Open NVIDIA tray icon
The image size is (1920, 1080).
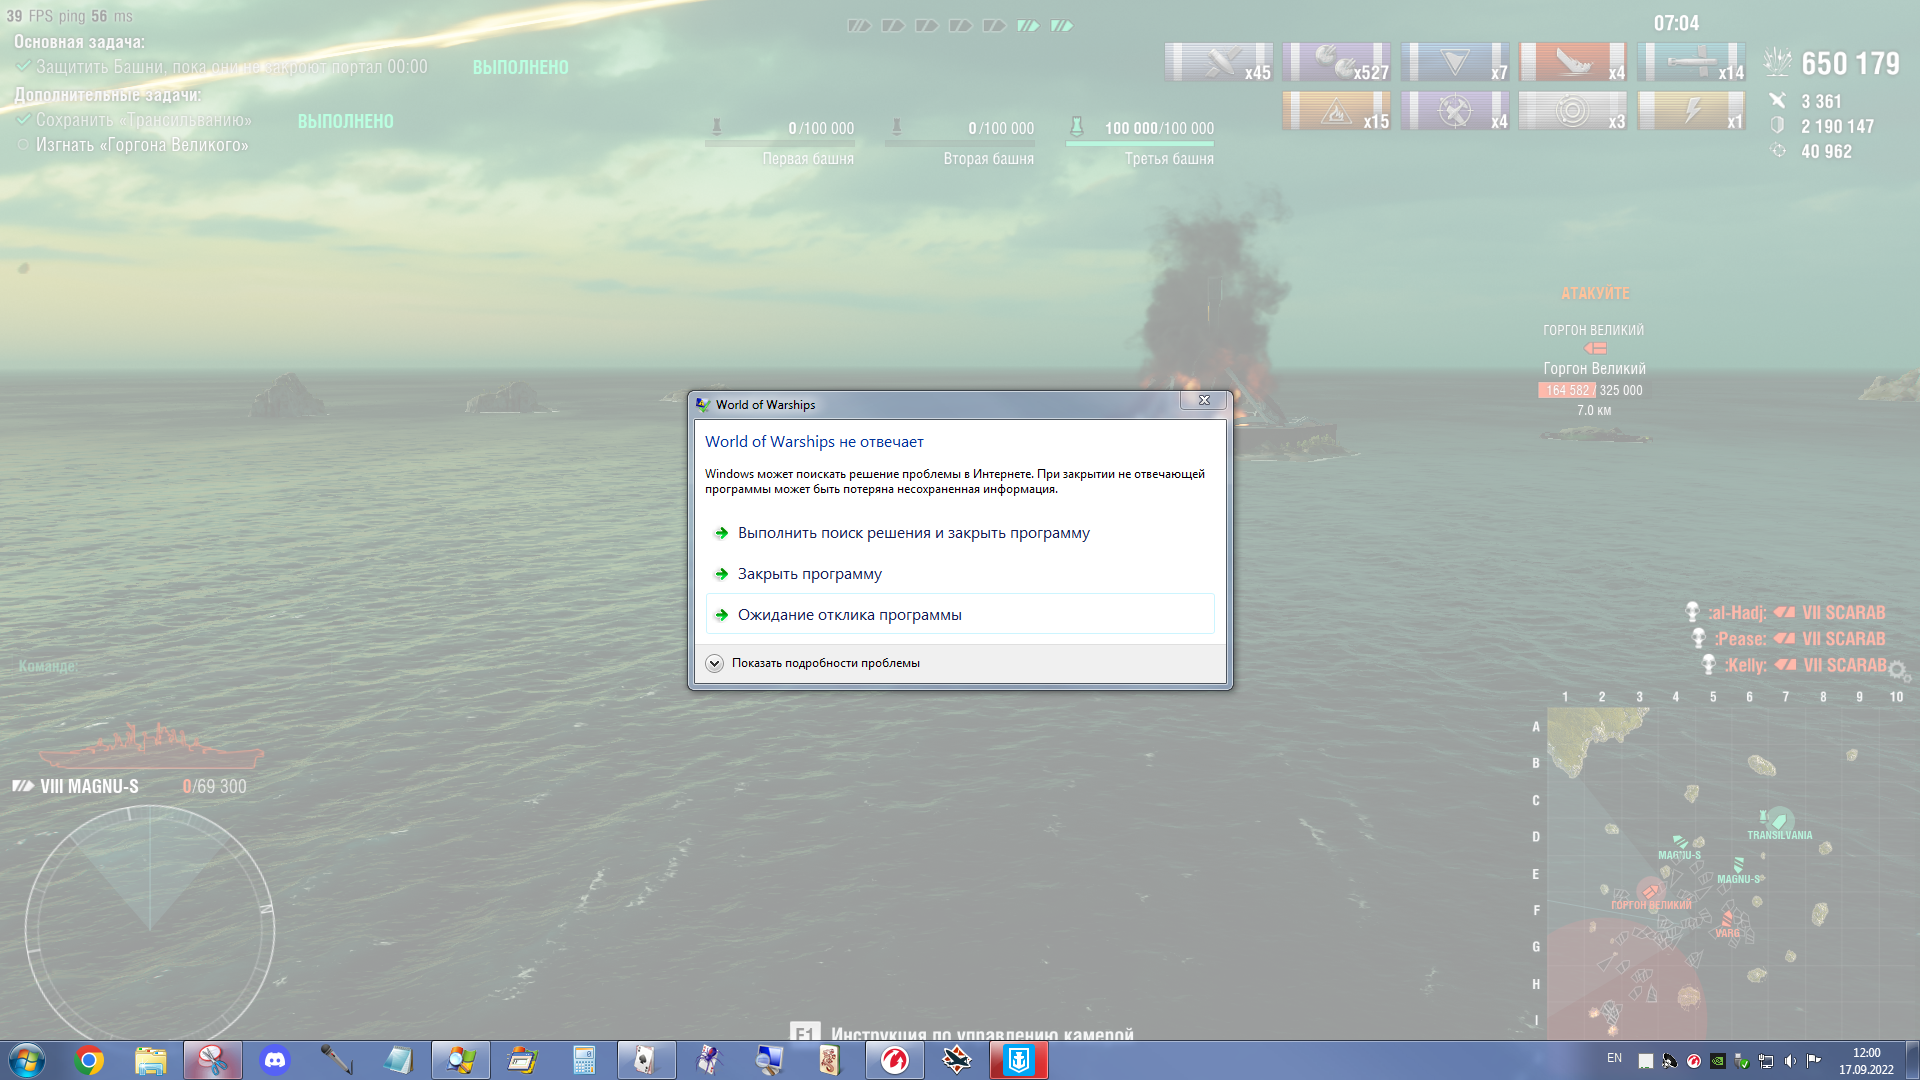tap(1718, 1061)
